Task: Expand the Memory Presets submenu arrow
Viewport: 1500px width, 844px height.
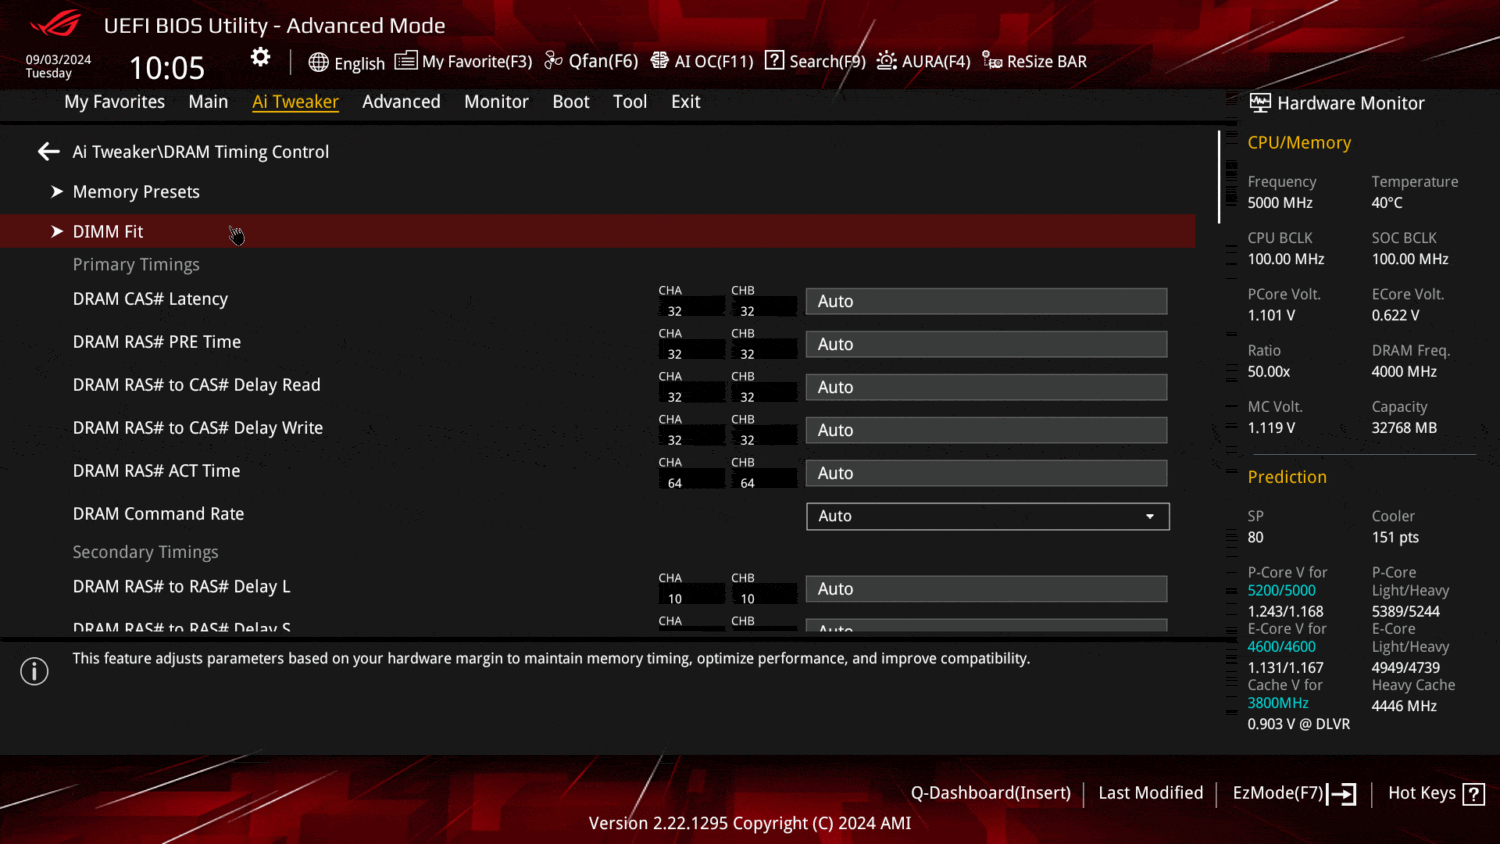Action: pos(57,191)
